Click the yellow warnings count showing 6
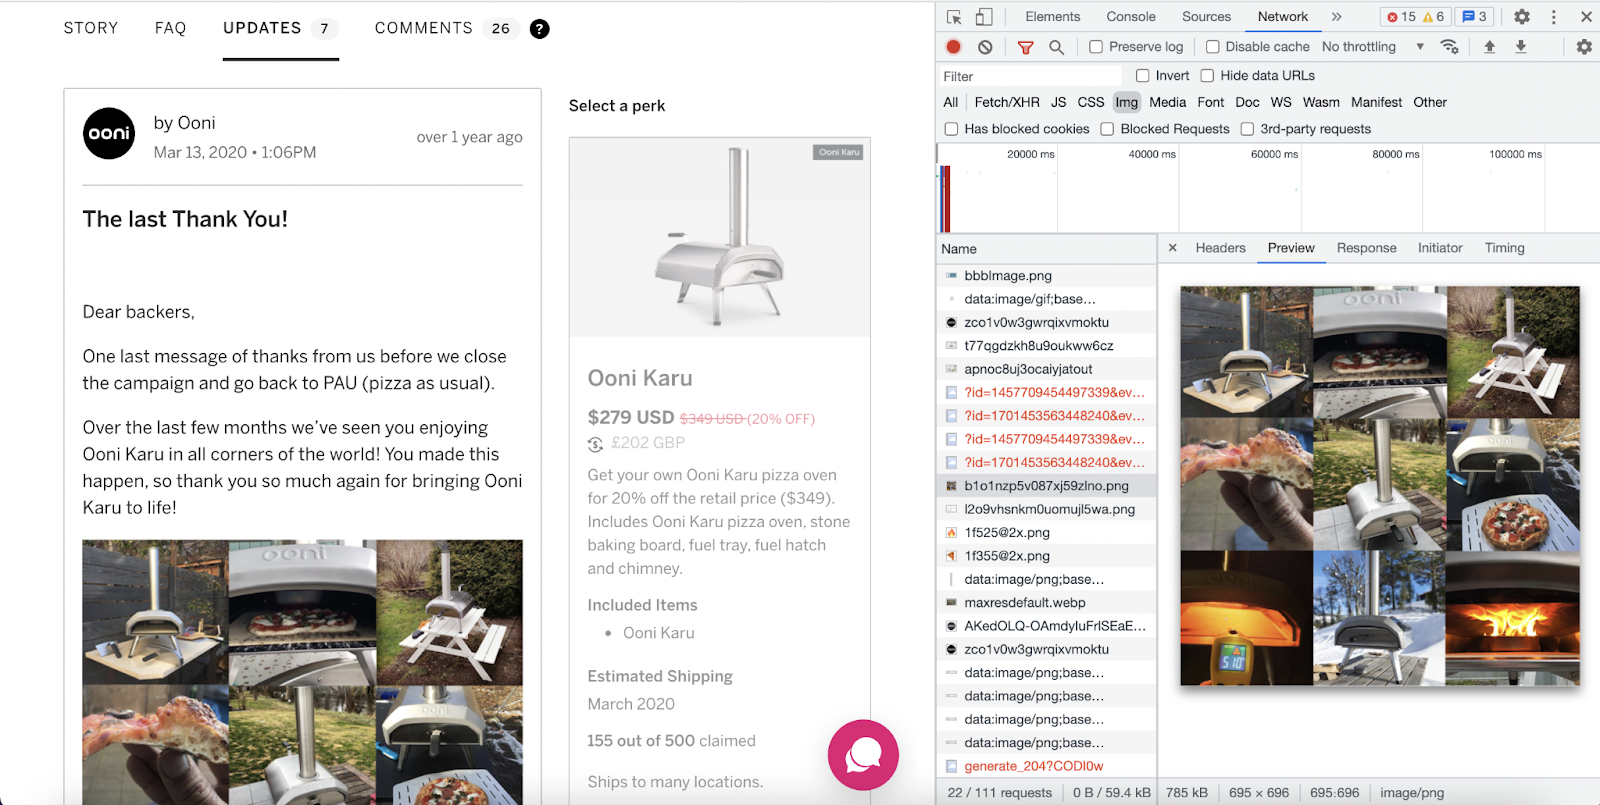The image size is (1600, 805). [x=1434, y=17]
